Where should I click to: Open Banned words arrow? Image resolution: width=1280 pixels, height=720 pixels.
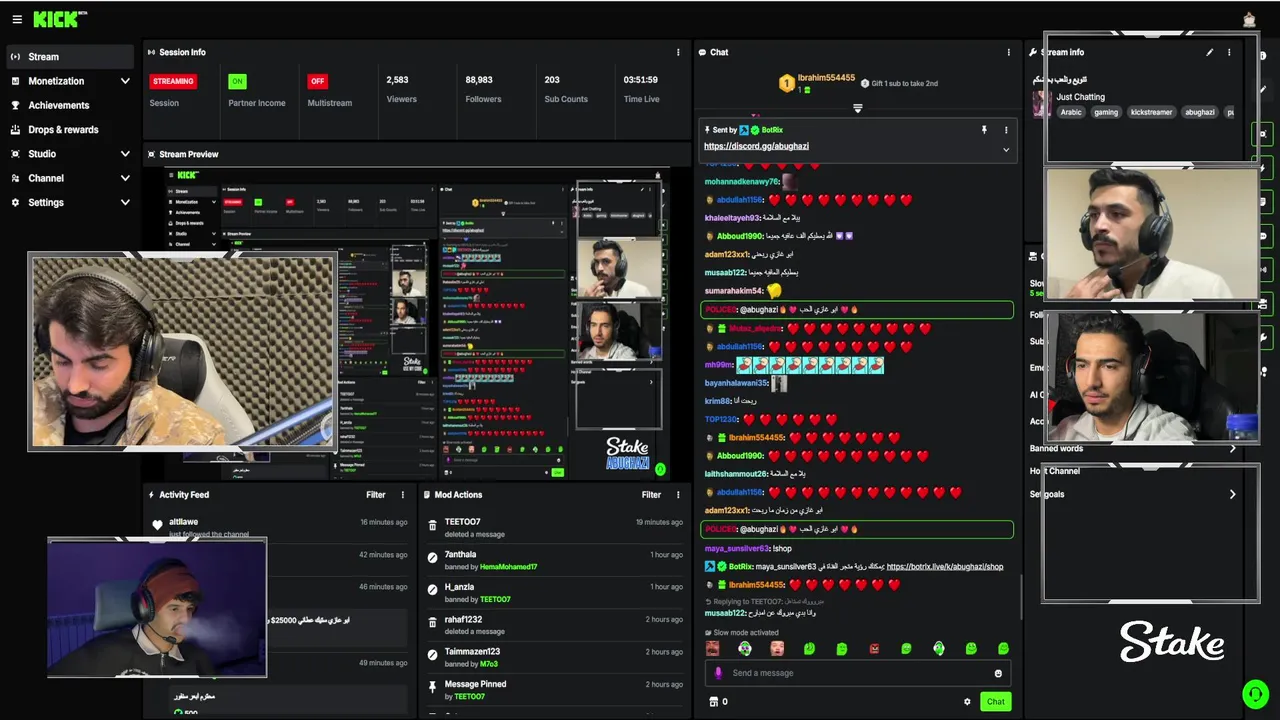[1232, 448]
